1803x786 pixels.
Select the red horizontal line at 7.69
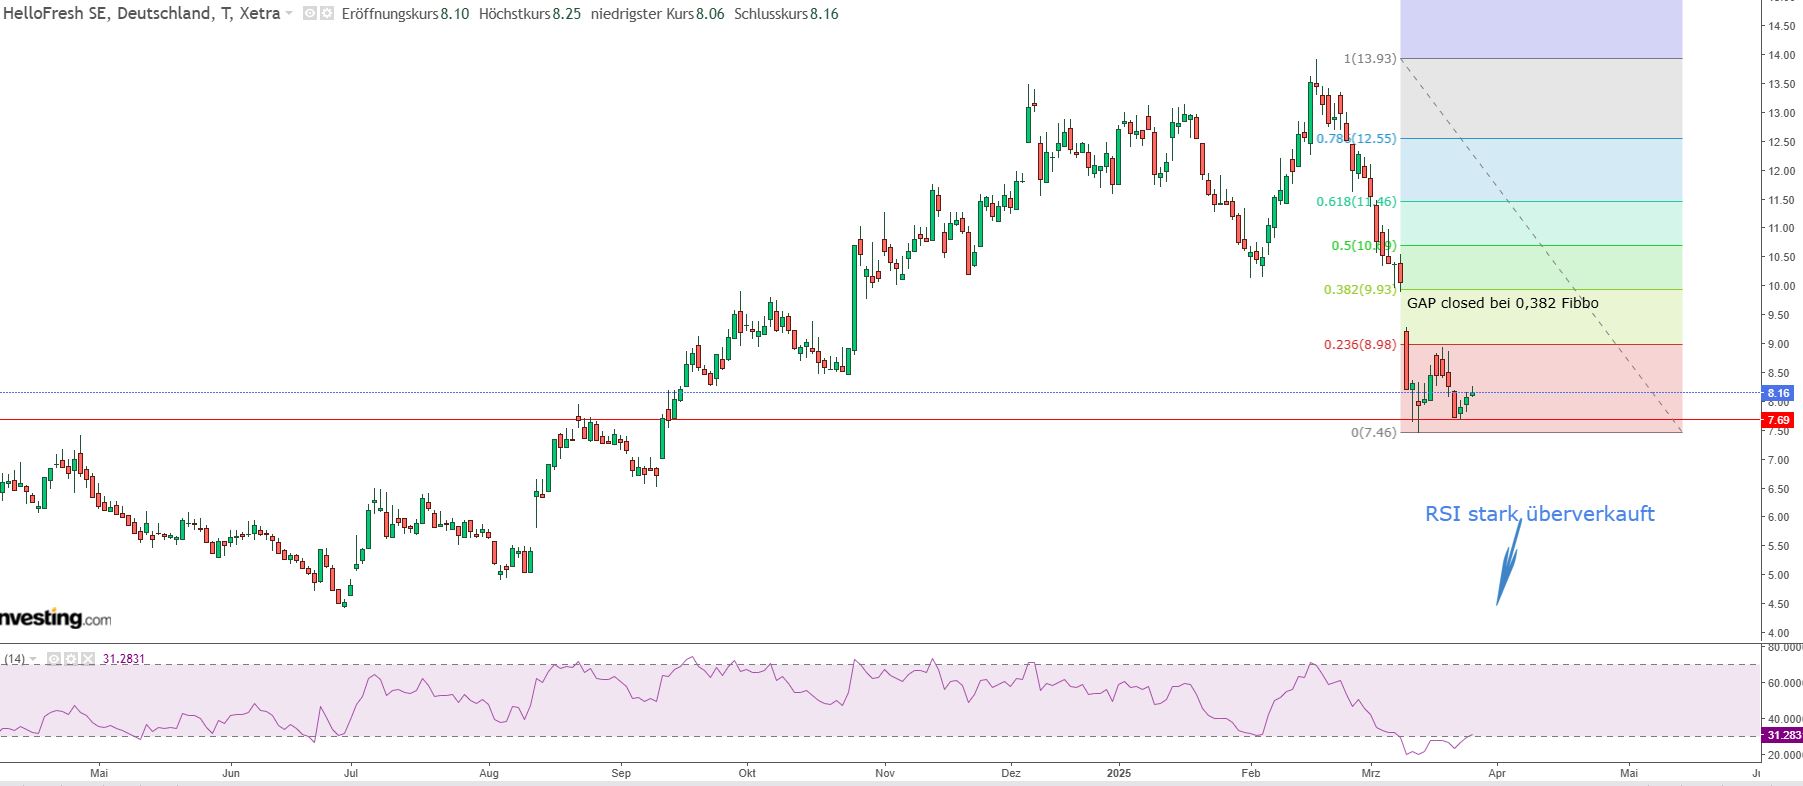coord(800,420)
